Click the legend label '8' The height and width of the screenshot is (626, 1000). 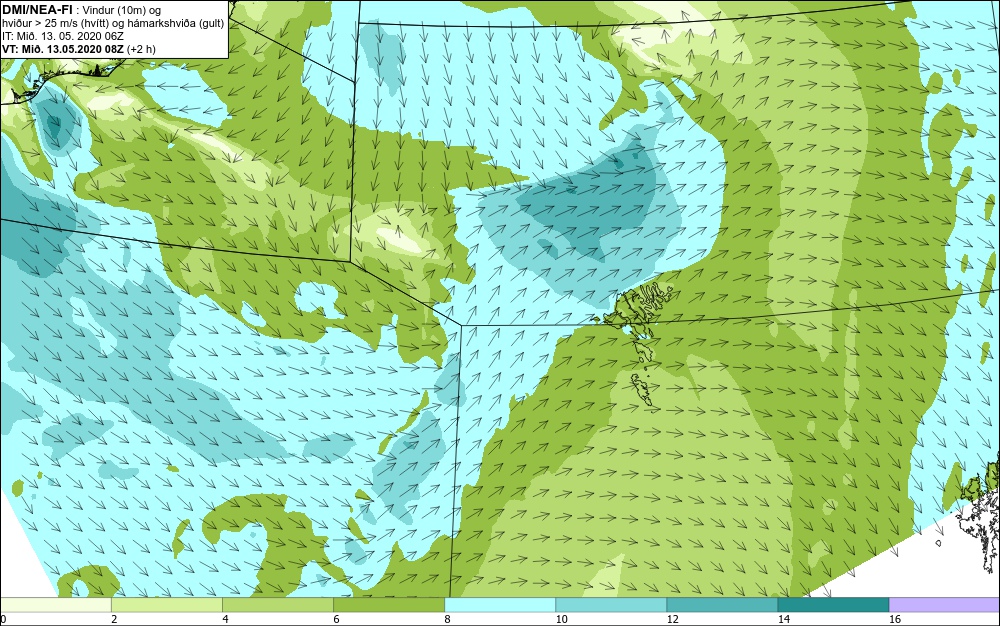(447, 619)
